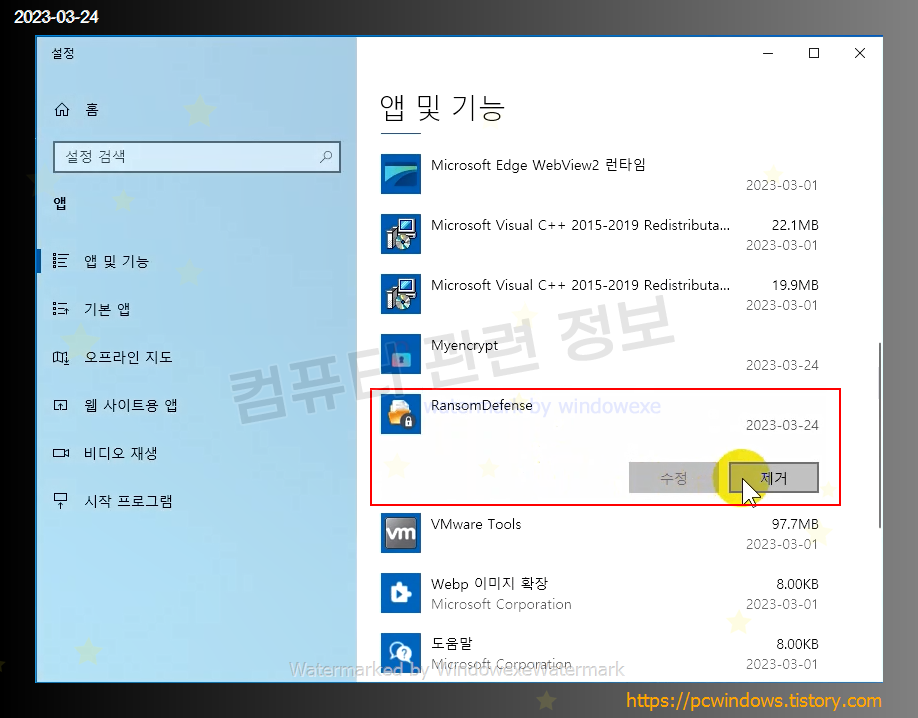Click the 웹 사이트용 앱 icon
Screen dimensions: 918x718
[x=60, y=405]
